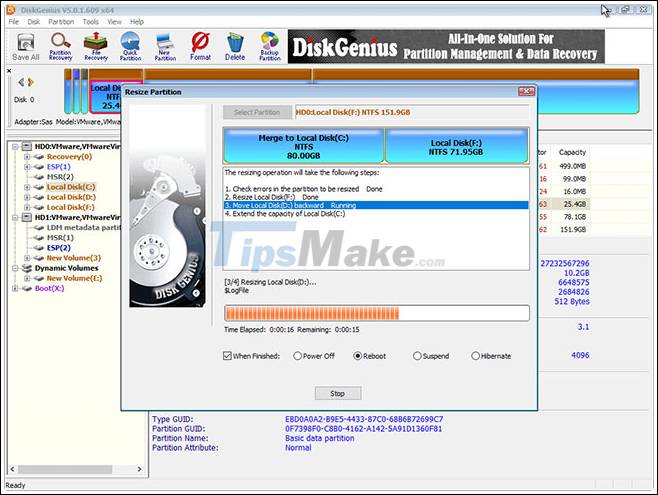
Task: Click the Merge to Local Disk(C:) block
Action: 303,146
